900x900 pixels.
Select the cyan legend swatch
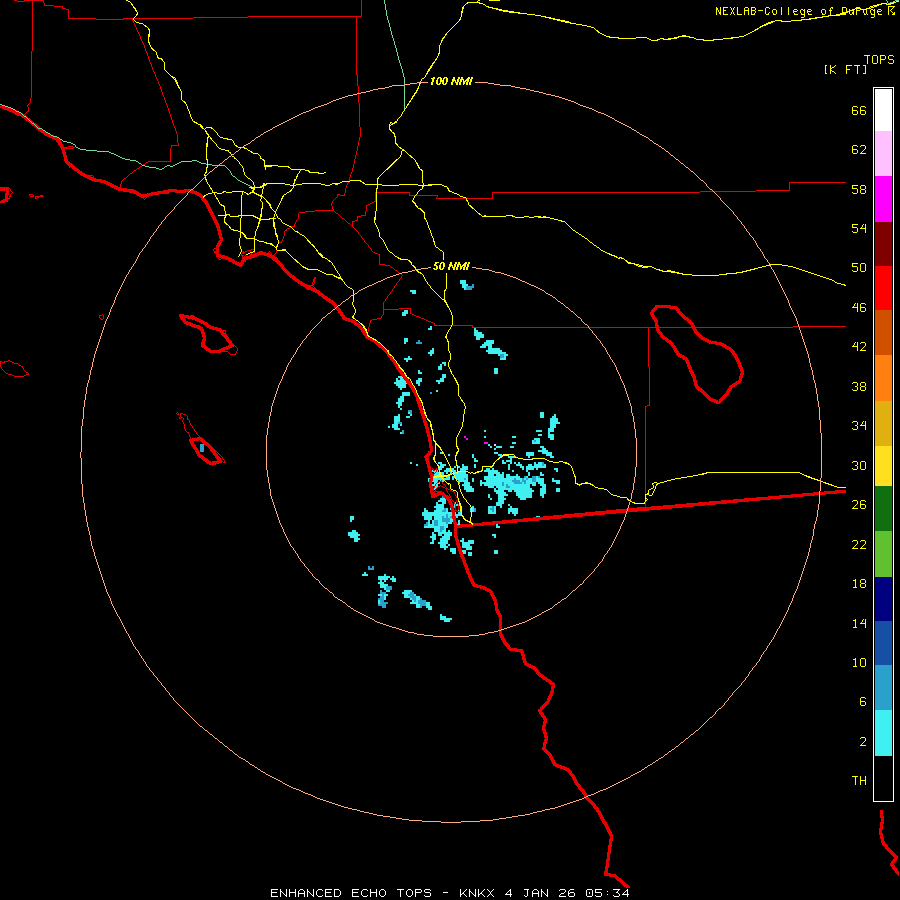pos(883,733)
